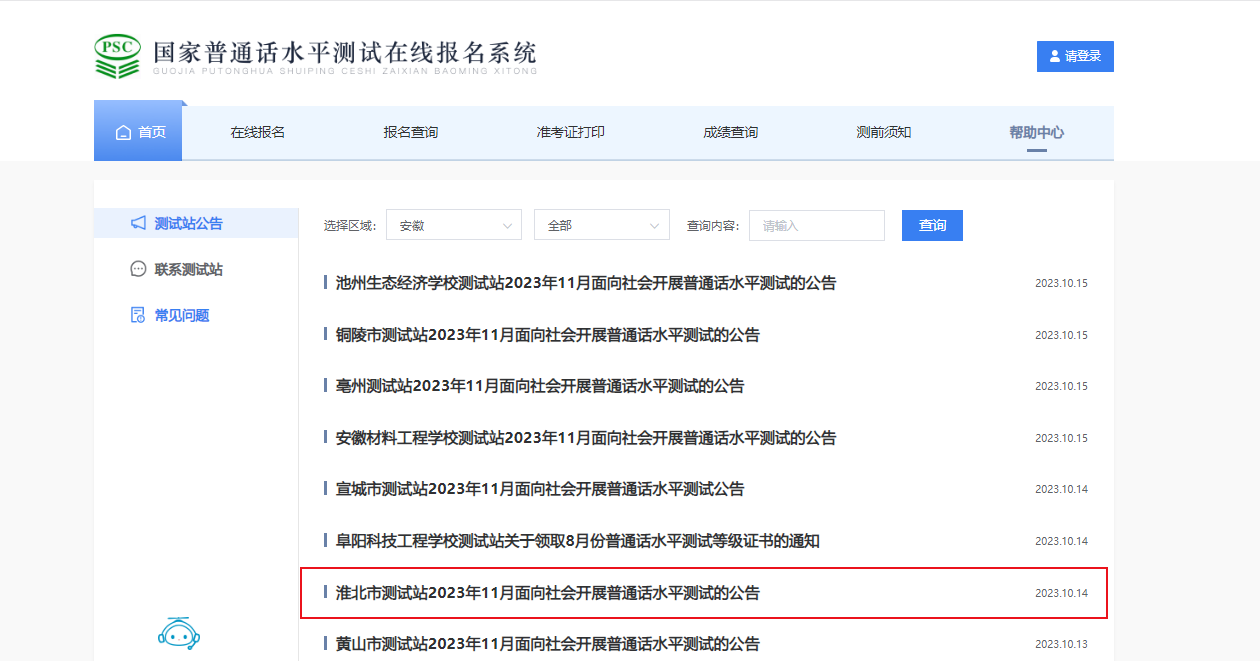Open the robot assistant mascot icon
1260x661 pixels.
click(179, 632)
